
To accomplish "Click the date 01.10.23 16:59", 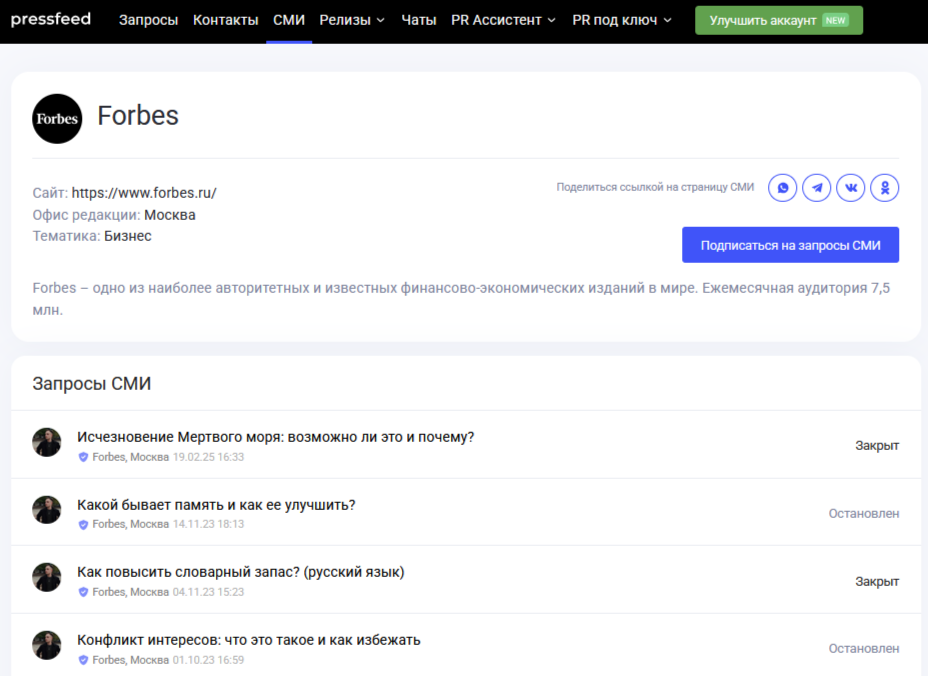I will [208, 660].
